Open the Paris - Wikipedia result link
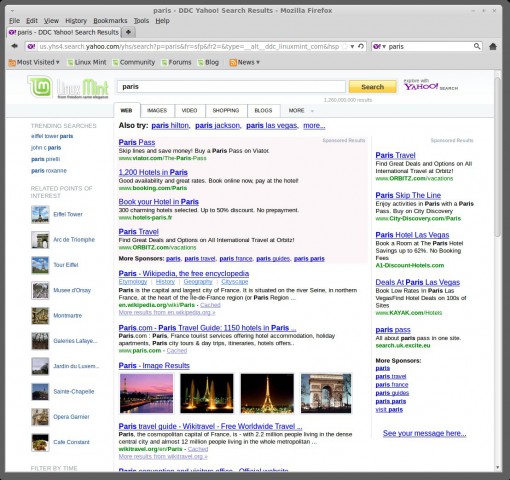 tap(184, 274)
